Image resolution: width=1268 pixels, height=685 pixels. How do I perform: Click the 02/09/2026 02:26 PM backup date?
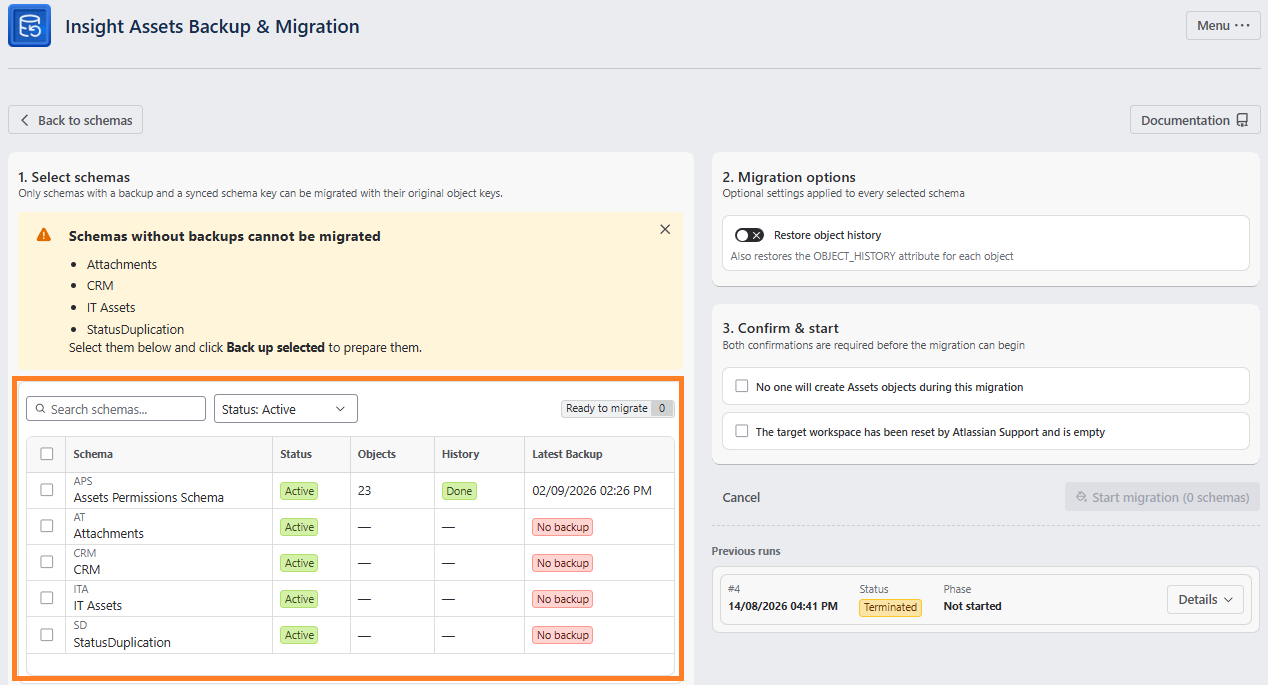tap(592, 491)
